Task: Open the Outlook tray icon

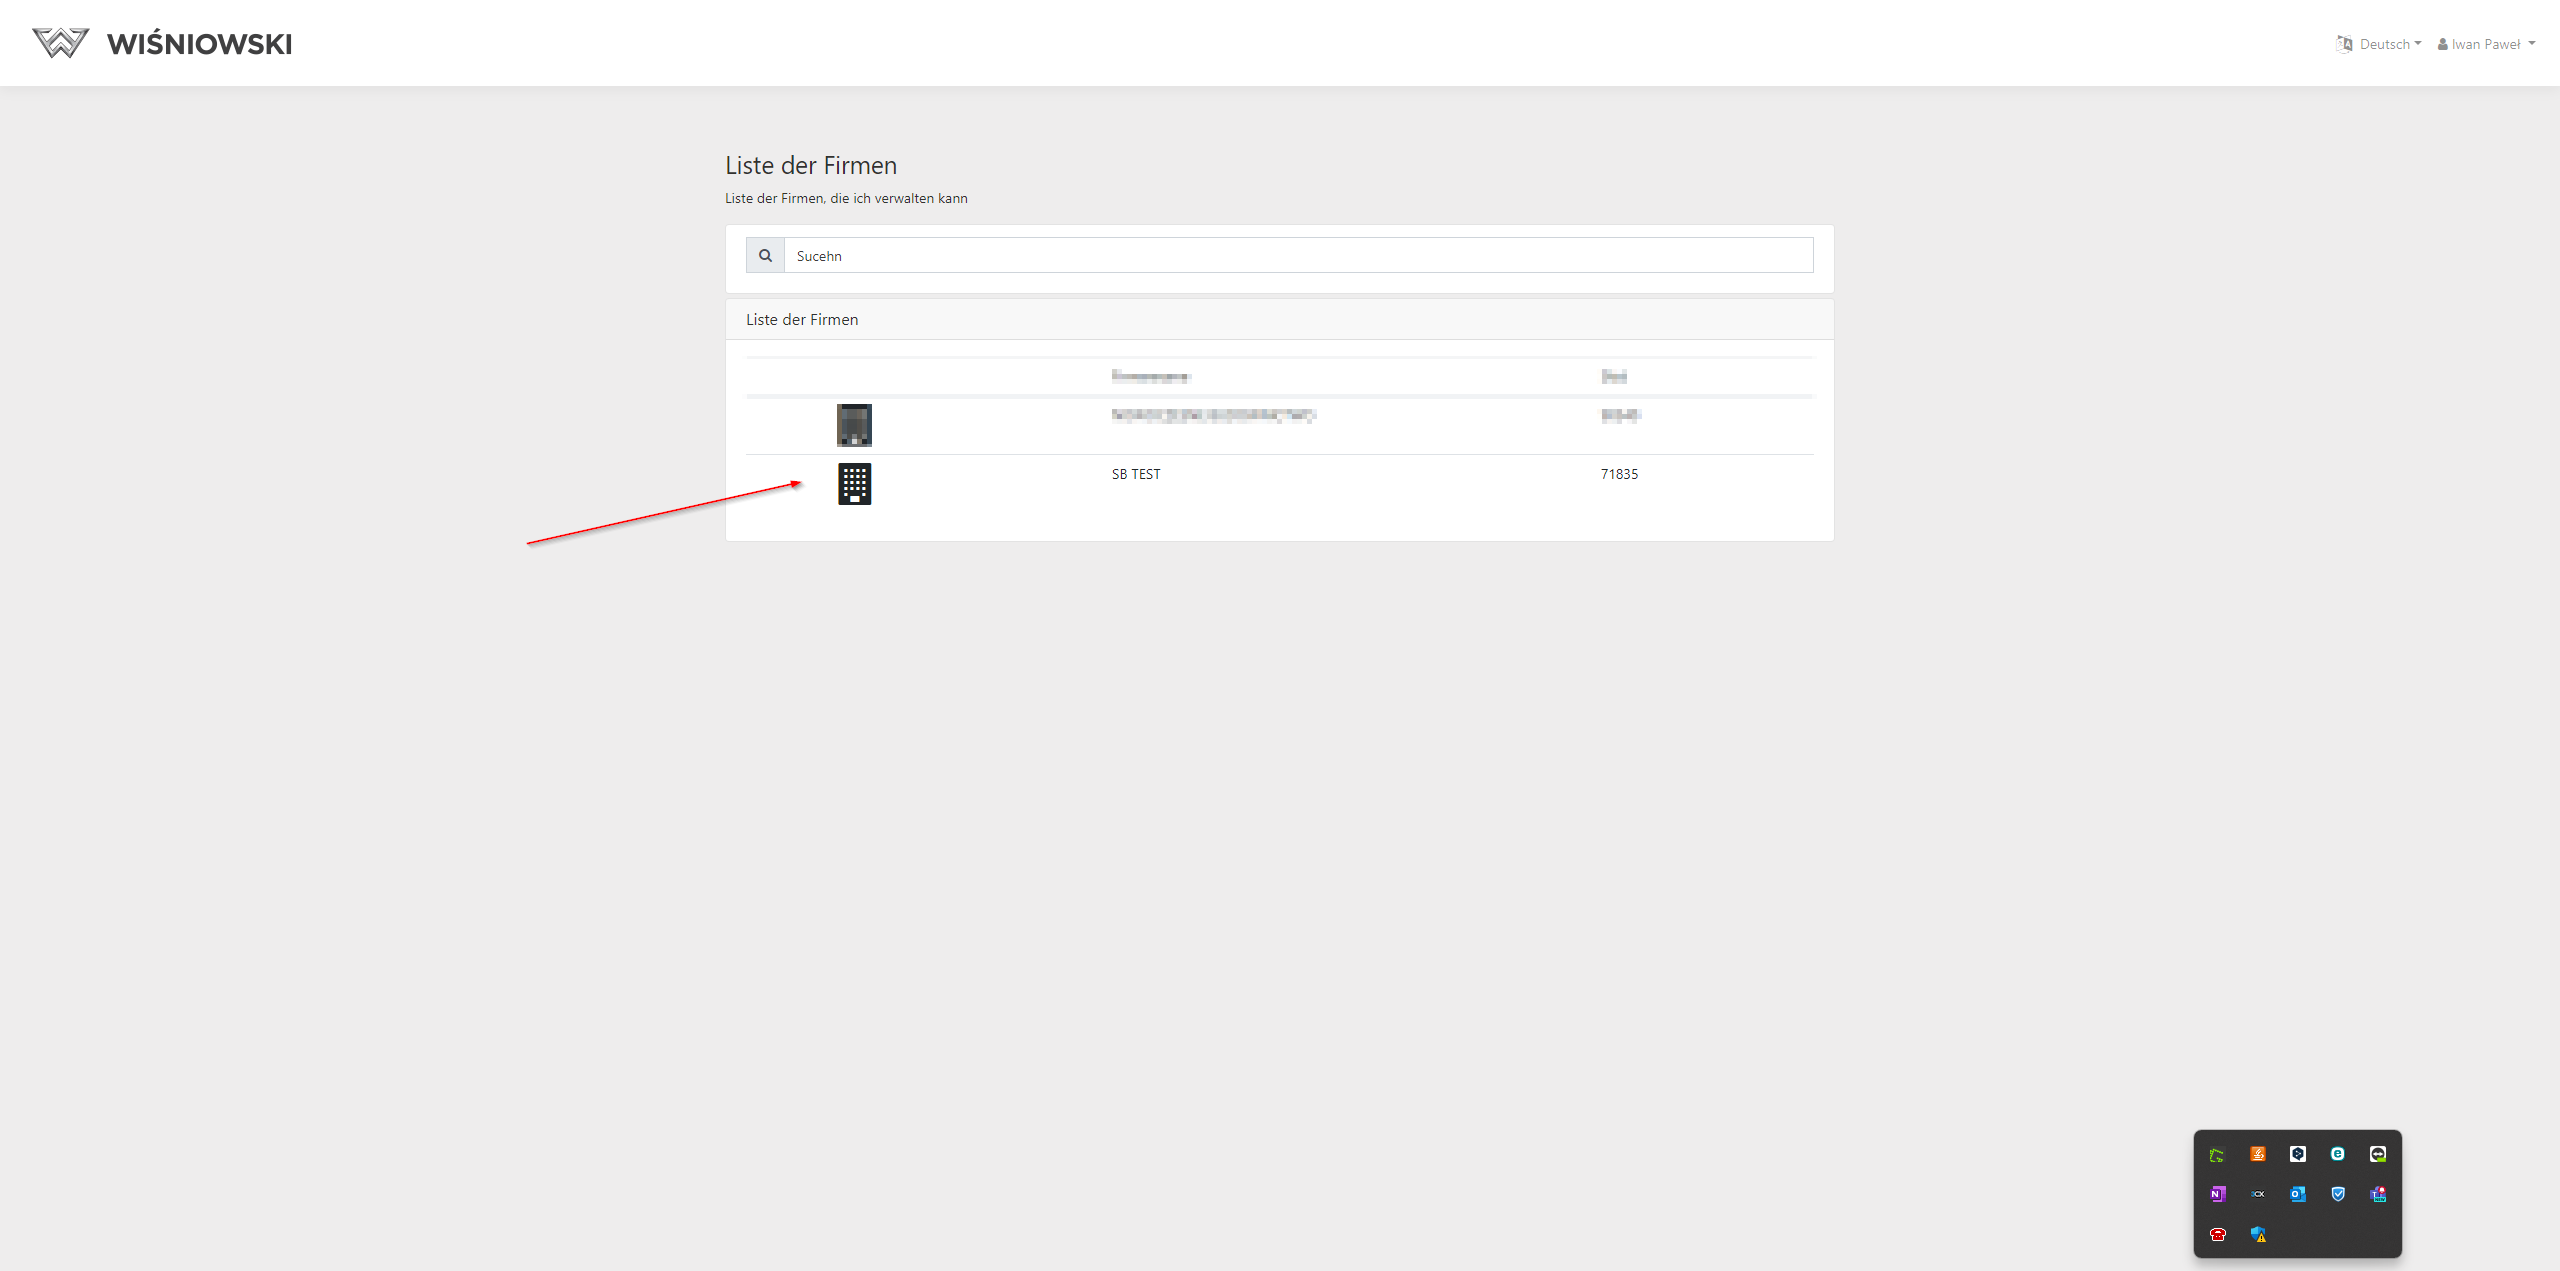Action: (x=2297, y=1194)
